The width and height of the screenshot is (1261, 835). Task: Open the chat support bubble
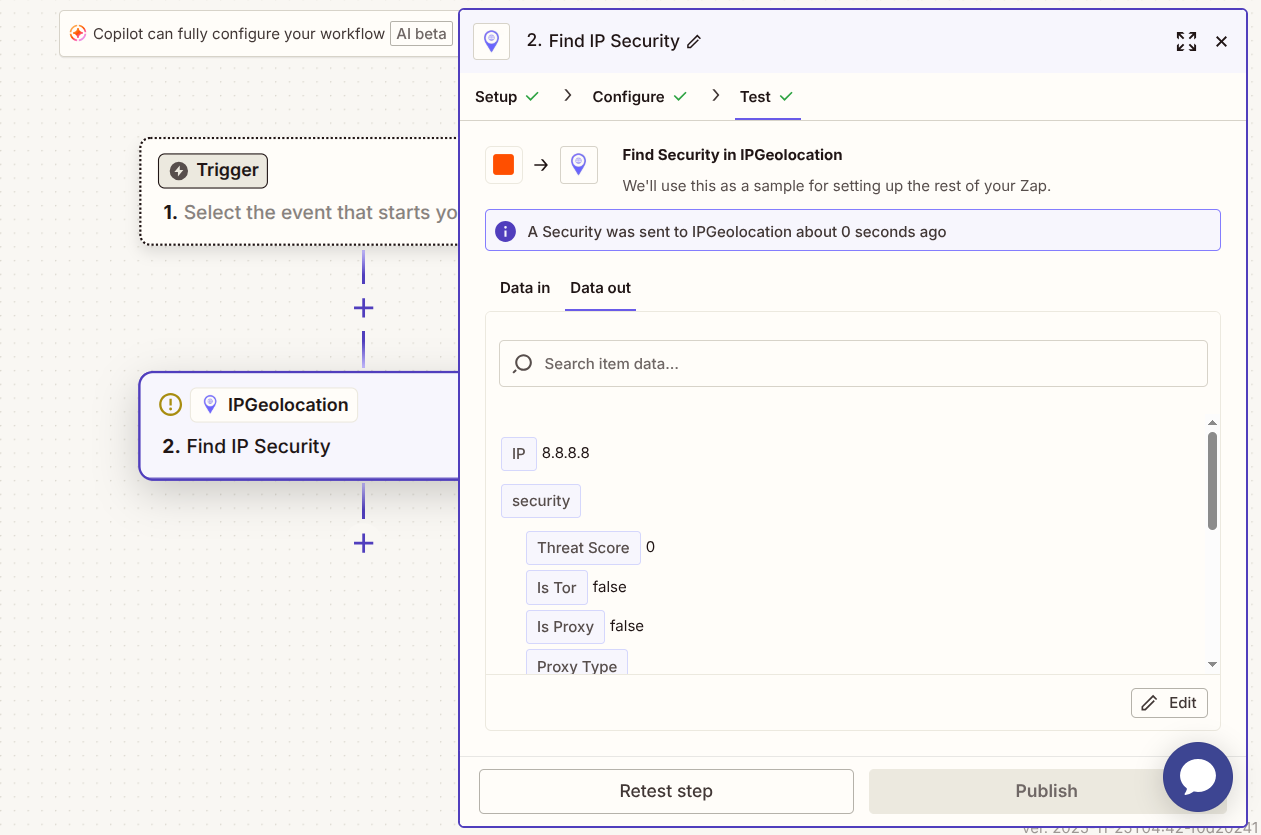coord(1197,777)
